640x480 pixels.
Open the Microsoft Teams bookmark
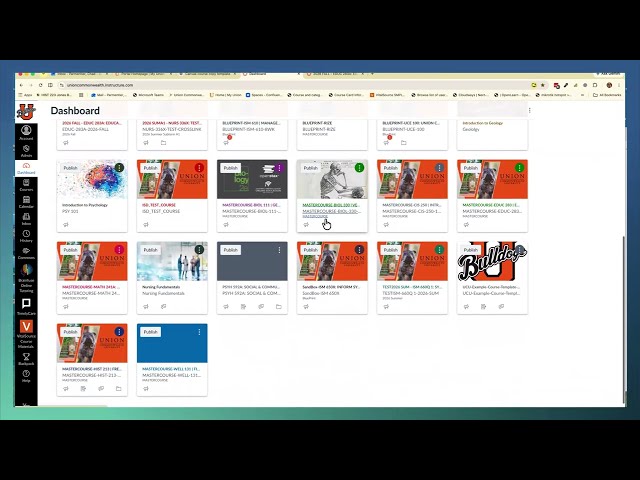pyautogui.click(x=148, y=95)
